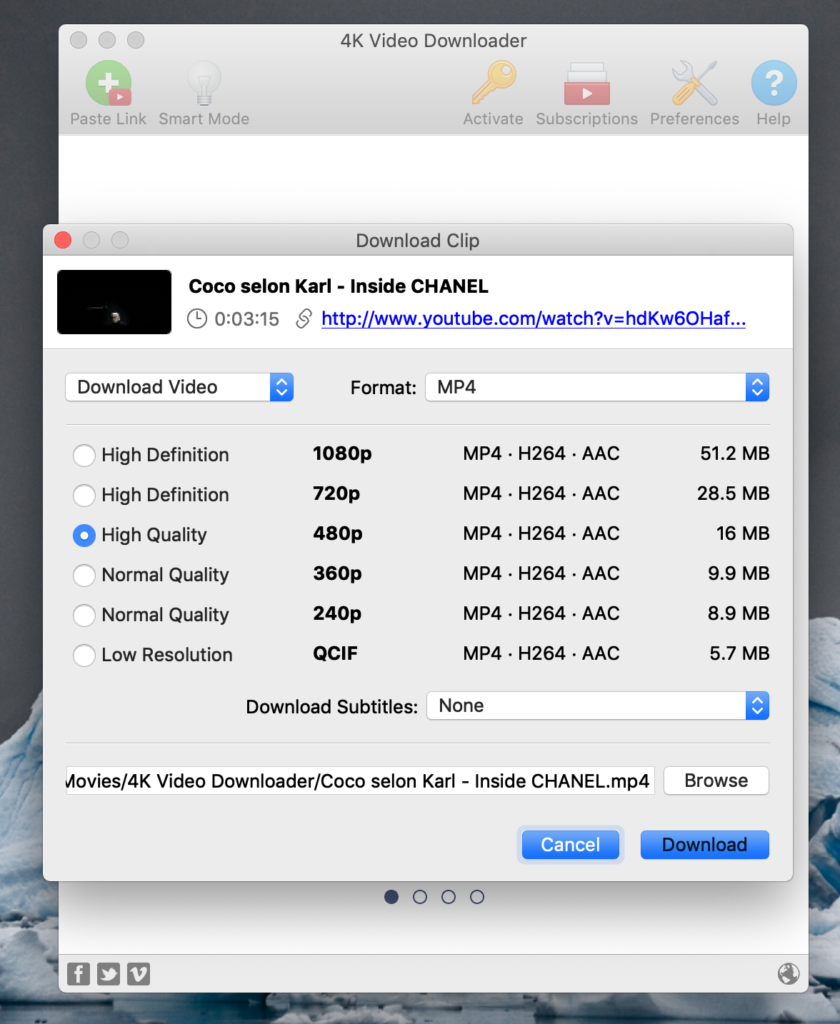840x1024 pixels.
Task: Click the Activate key icon
Action: point(493,84)
